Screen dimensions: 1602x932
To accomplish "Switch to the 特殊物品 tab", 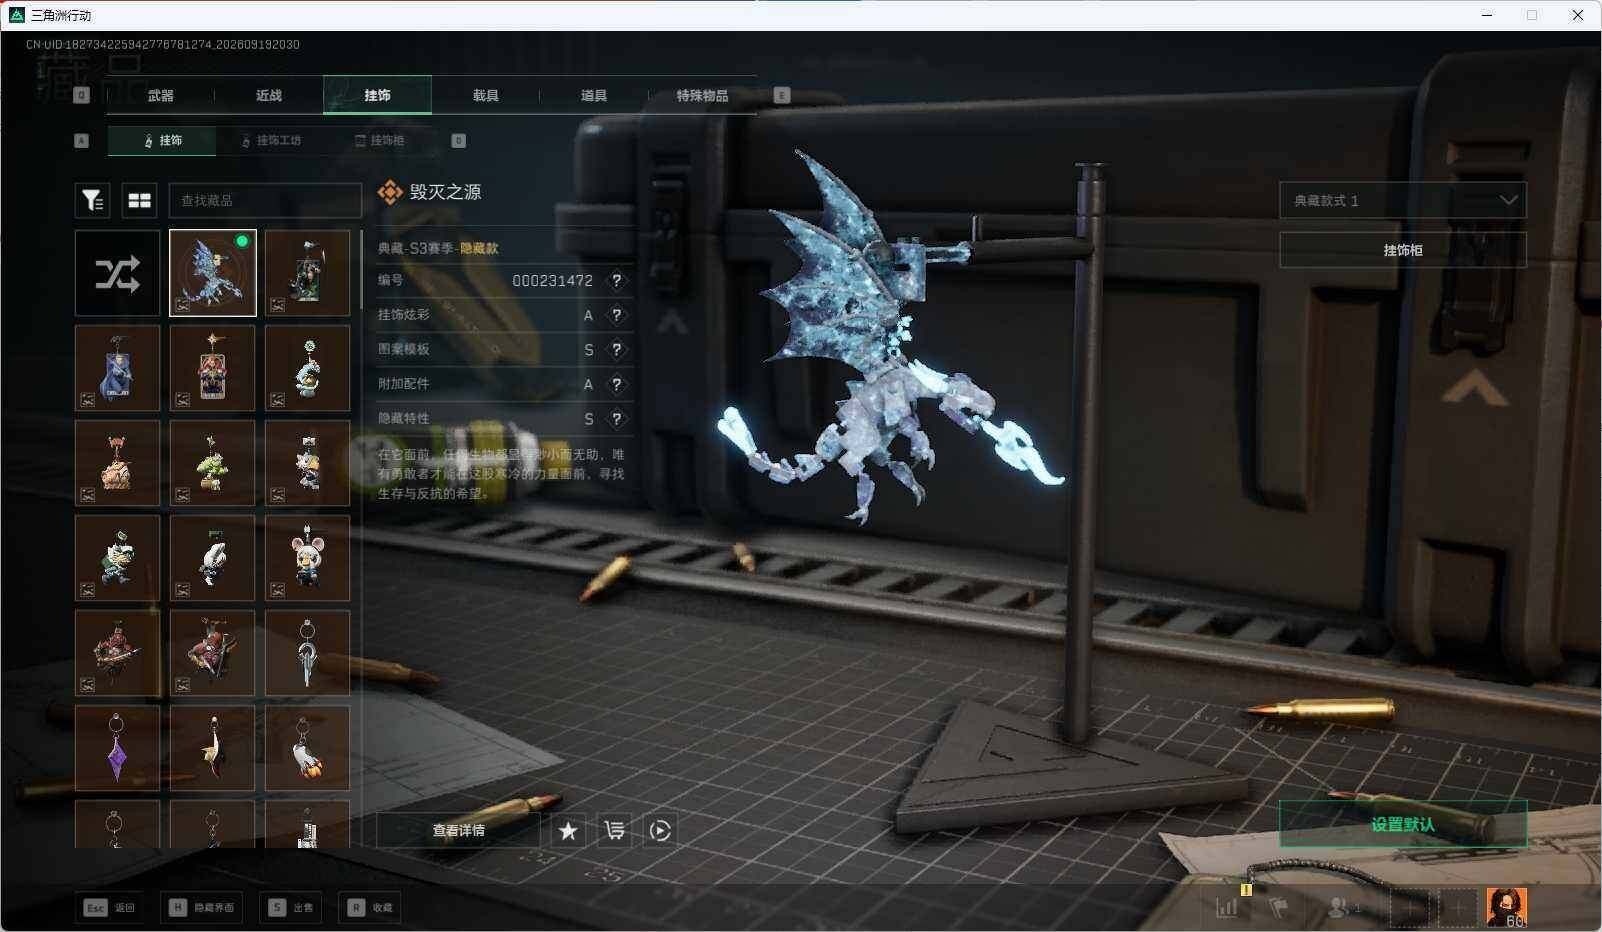I will coord(702,95).
